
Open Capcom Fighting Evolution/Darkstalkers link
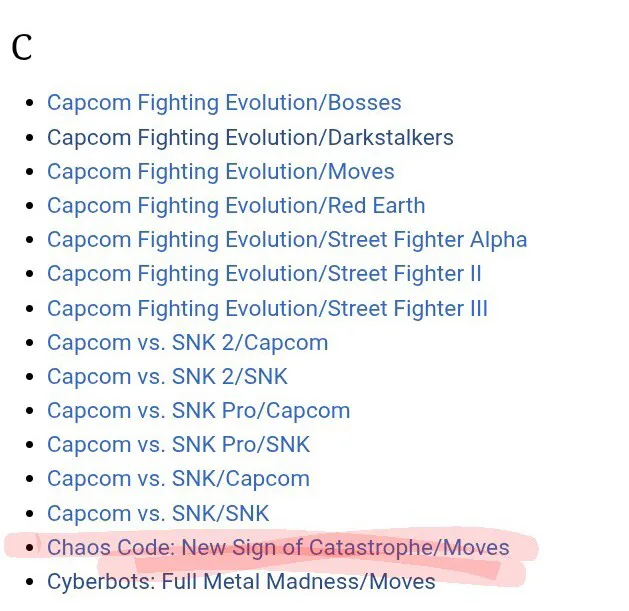(x=250, y=137)
